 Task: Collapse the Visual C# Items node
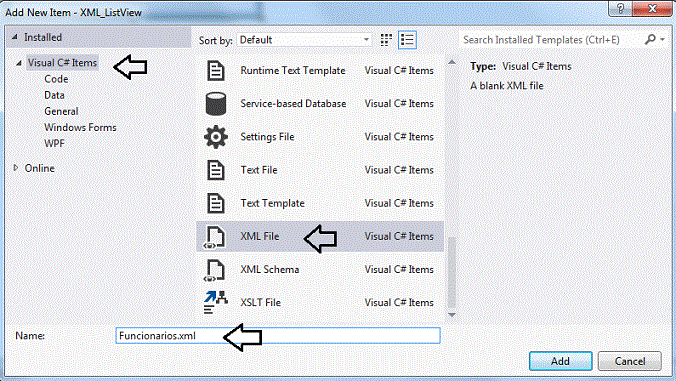click(19, 63)
